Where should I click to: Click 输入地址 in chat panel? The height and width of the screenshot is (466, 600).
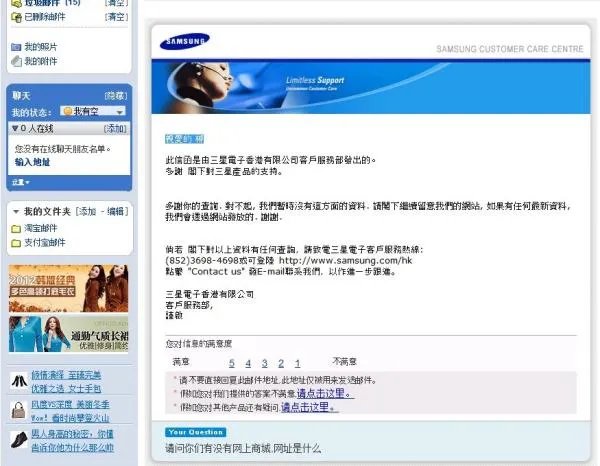point(33,162)
